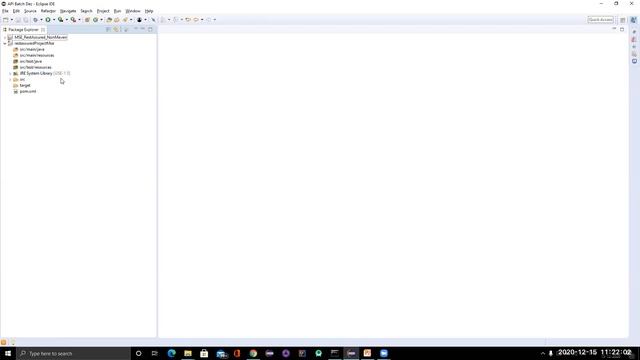Click the taskbar date and time

click(594, 352)
